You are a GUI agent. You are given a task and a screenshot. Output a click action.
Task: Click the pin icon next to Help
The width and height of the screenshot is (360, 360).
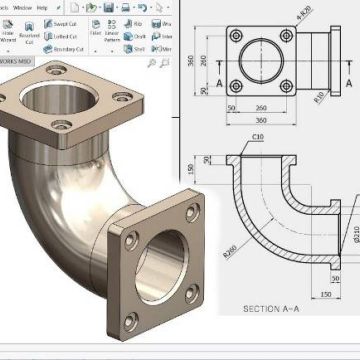point(59,7)
